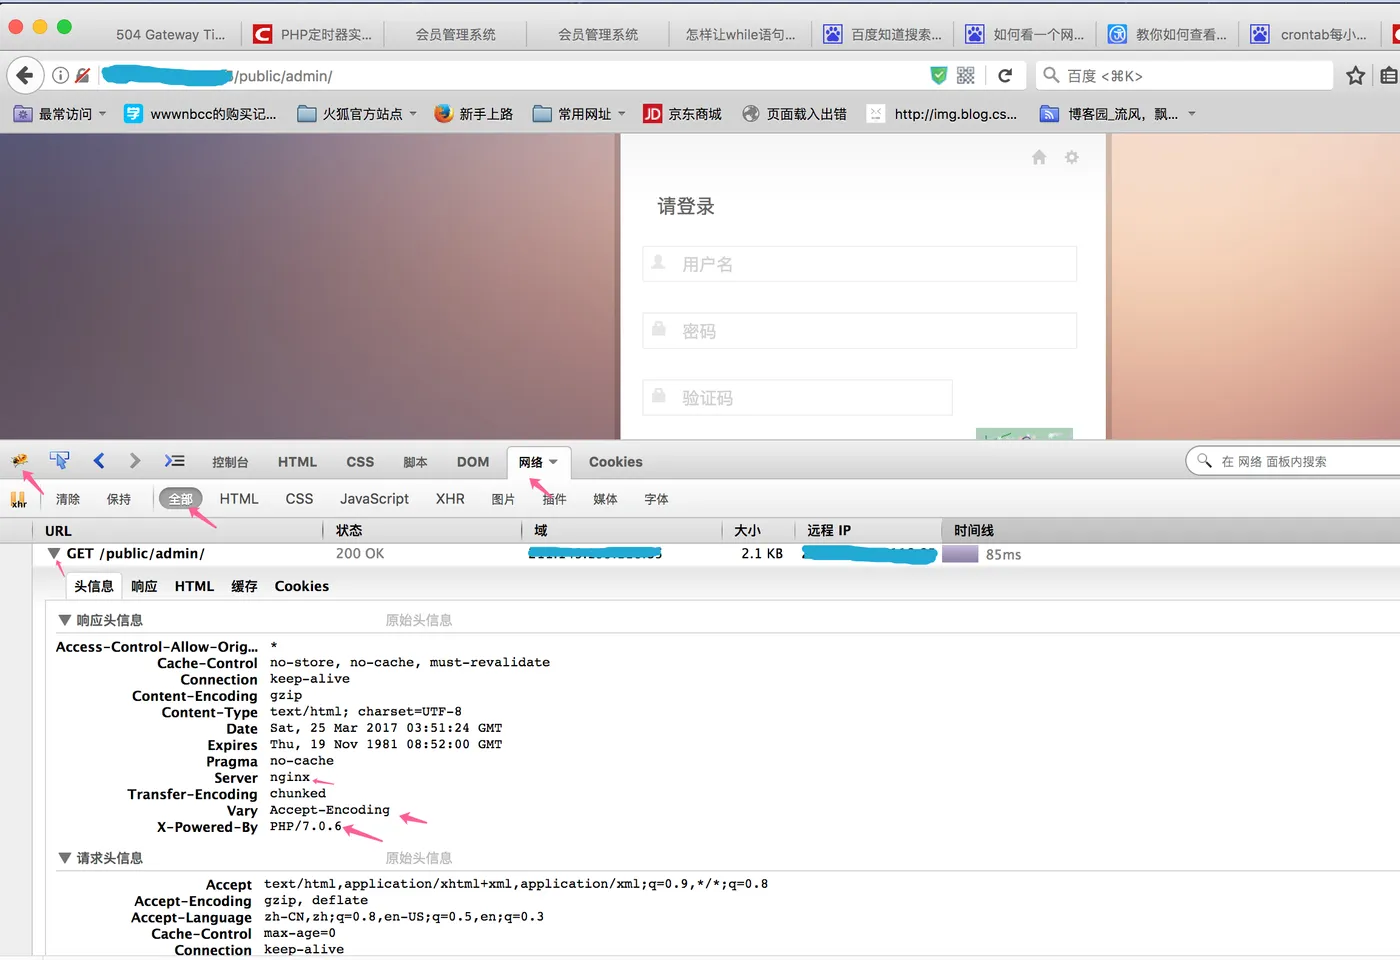Select the 全部 network filter

tap(180, 499)
